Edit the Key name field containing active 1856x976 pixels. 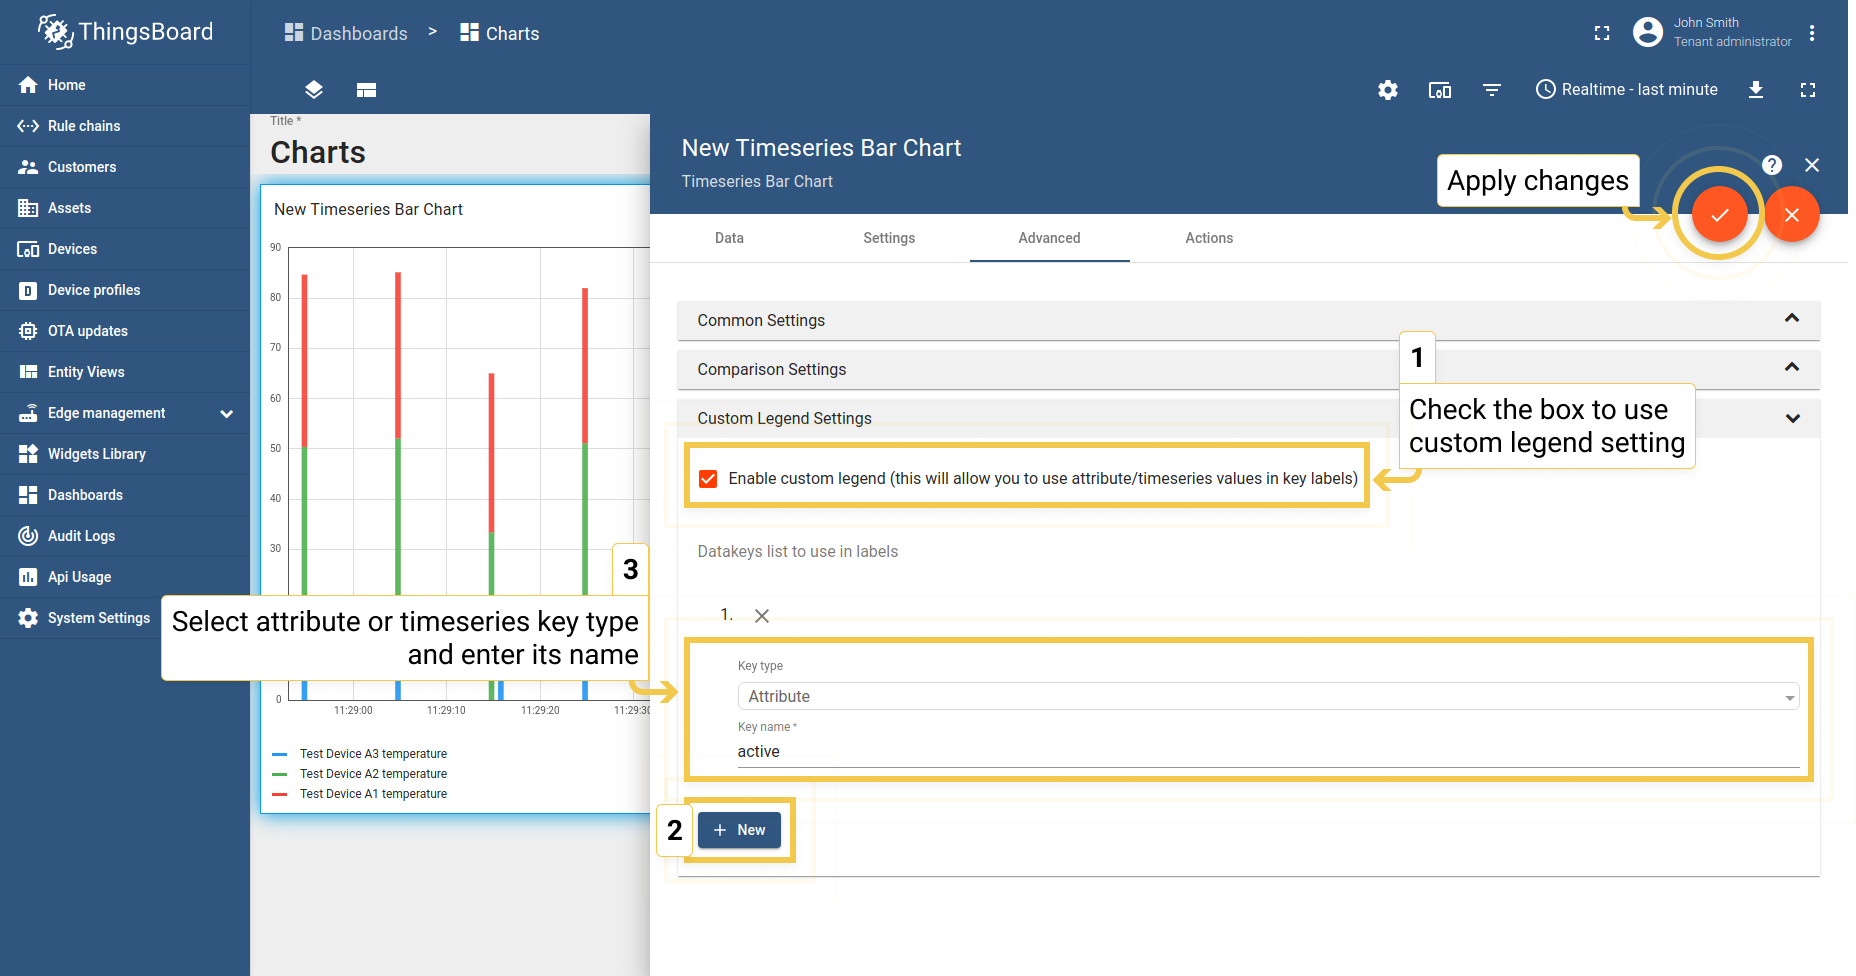coord(1100,751)
